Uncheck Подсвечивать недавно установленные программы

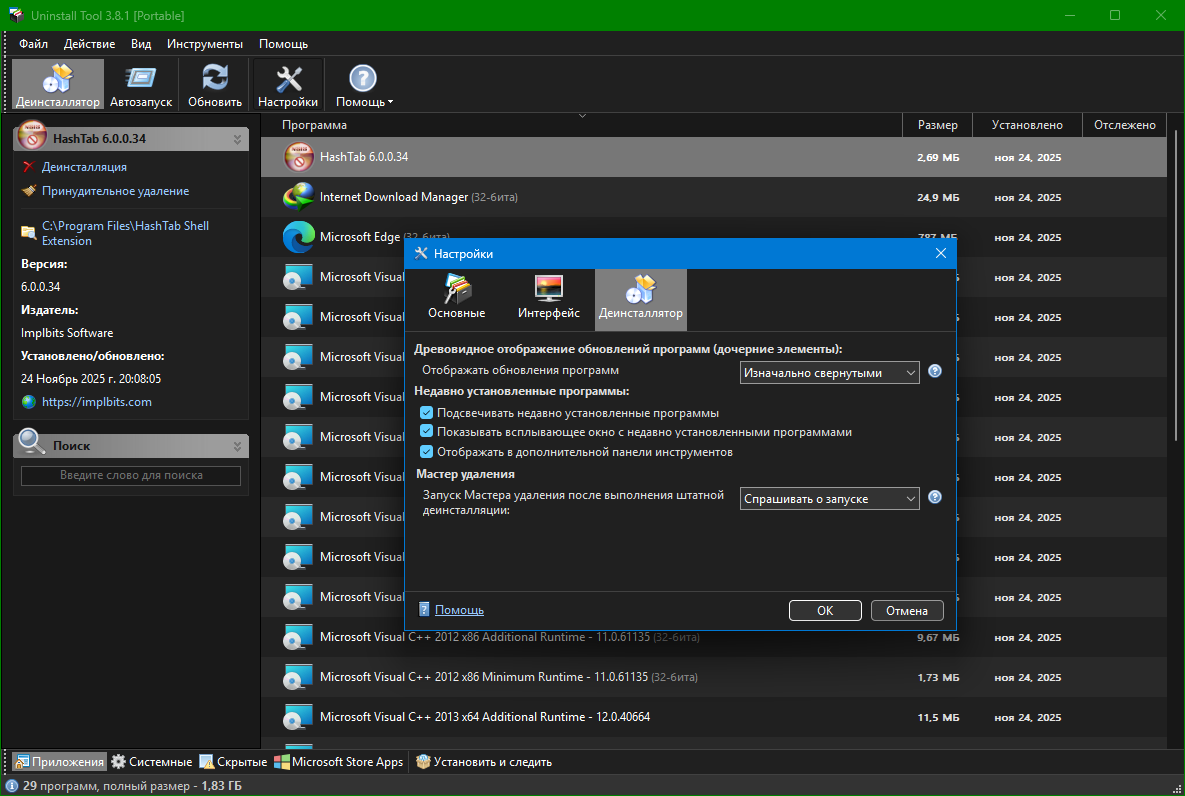click(x=427, y=413)
